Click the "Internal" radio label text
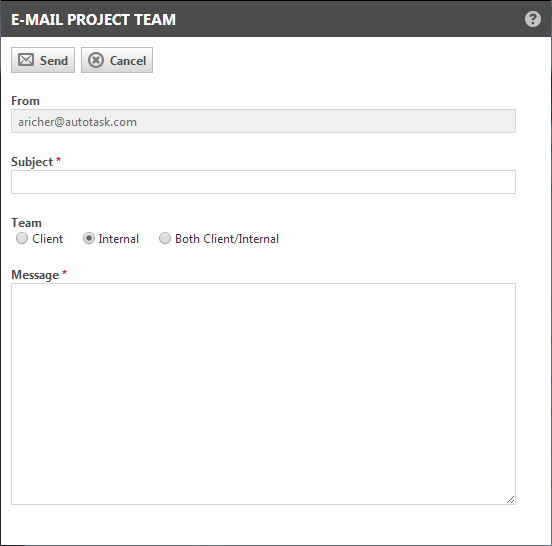This screenshot has width=552, height=546. 119,239
